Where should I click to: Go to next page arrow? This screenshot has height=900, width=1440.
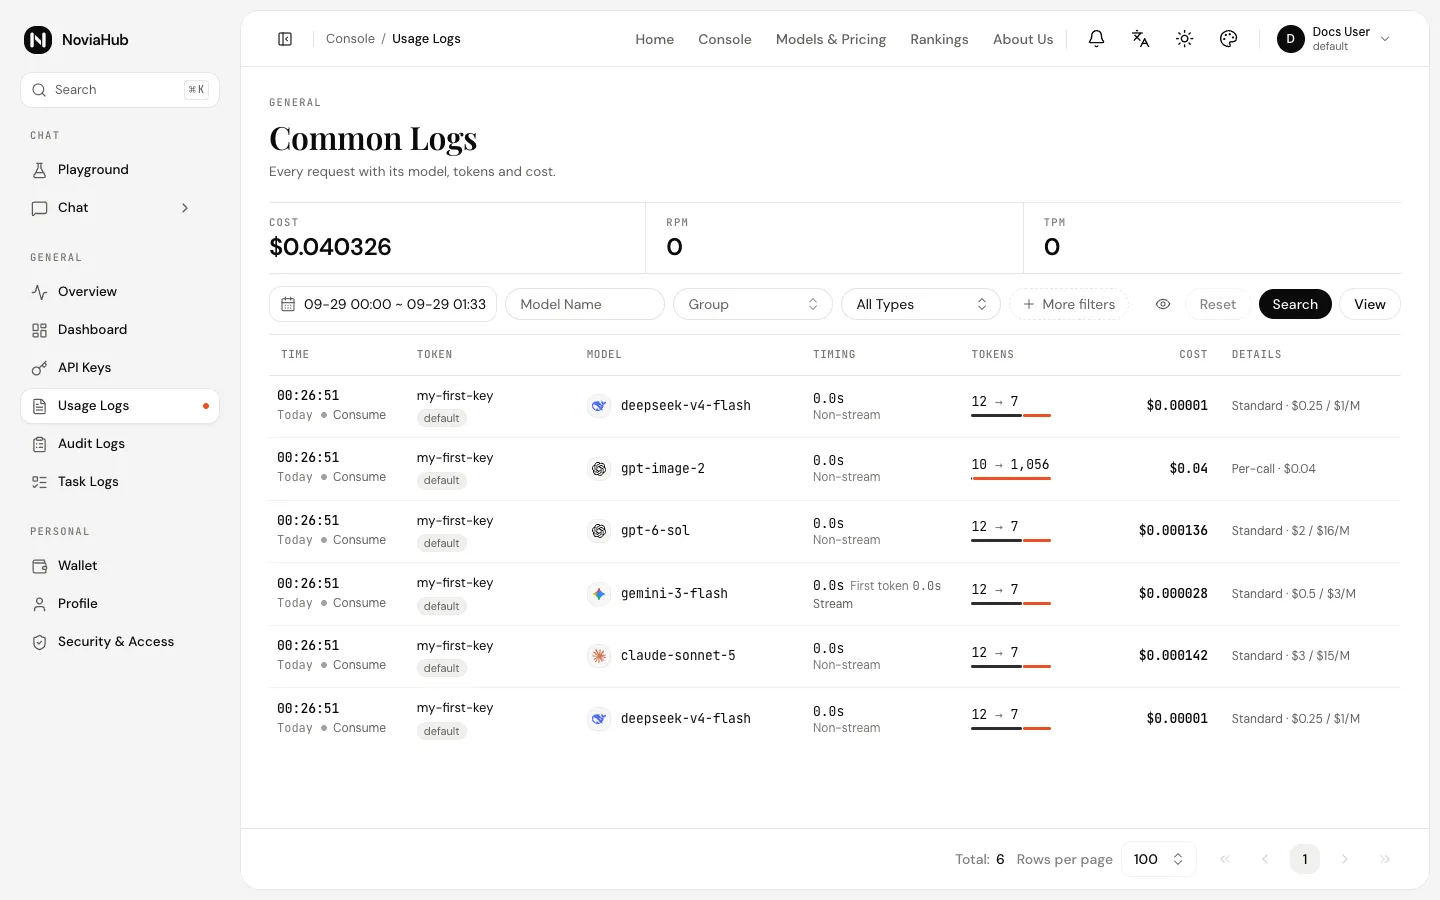1345,859
